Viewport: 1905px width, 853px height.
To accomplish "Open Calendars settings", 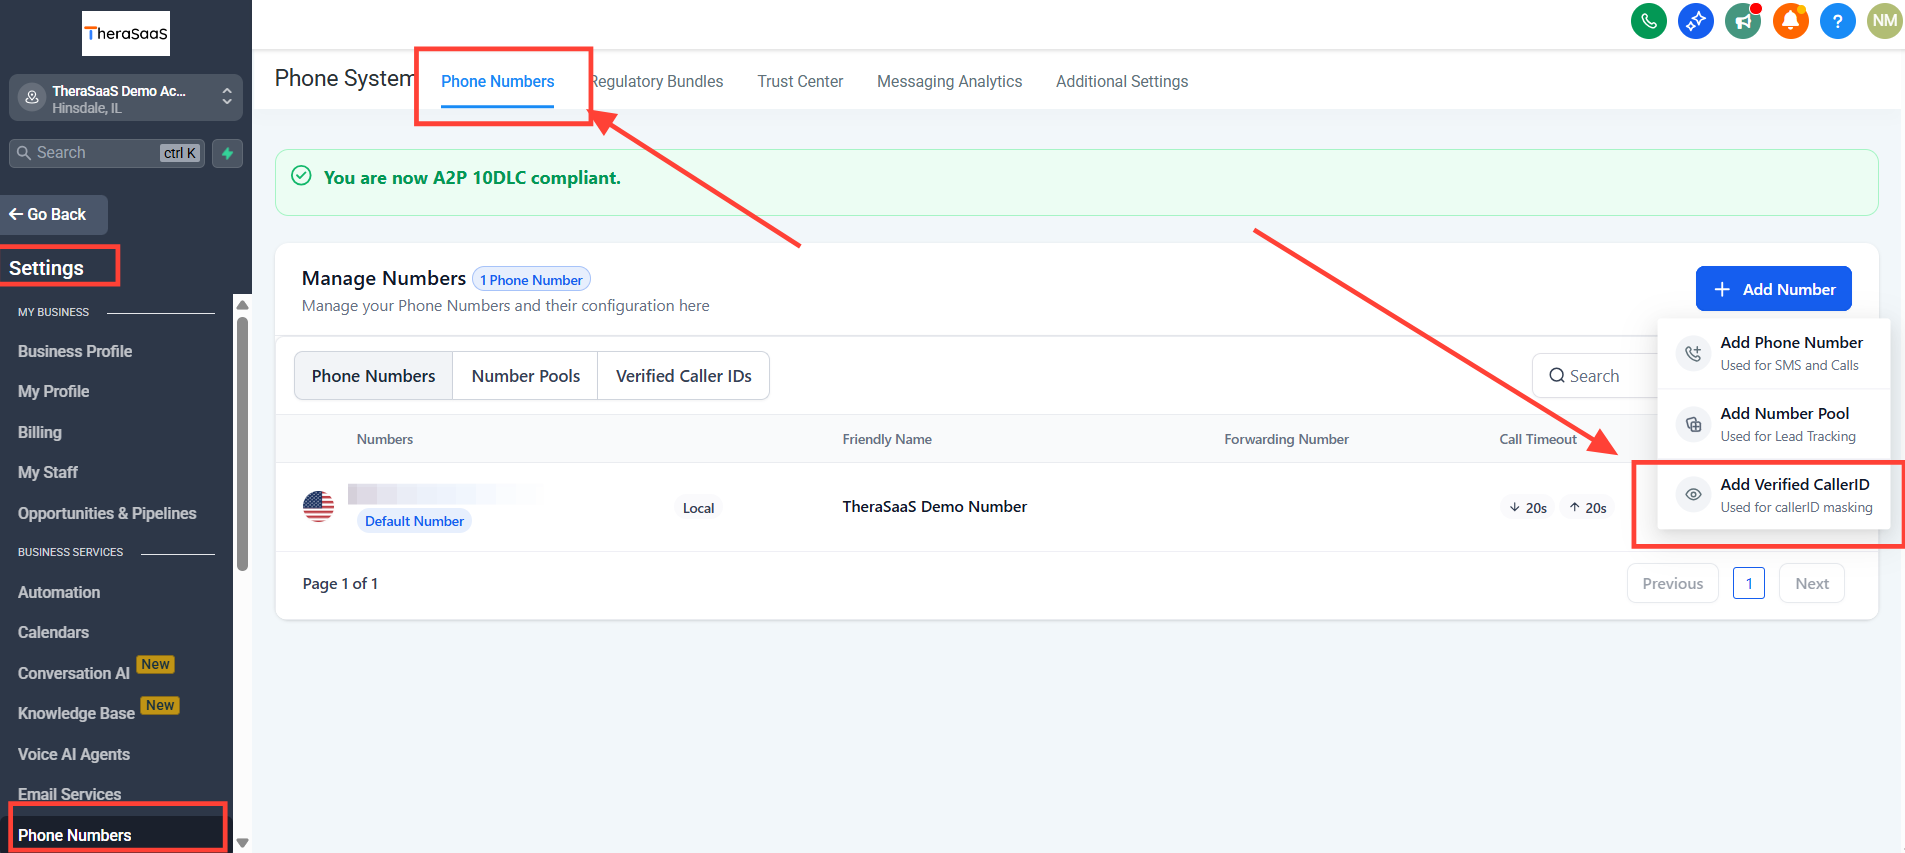I will pos(54,632).
